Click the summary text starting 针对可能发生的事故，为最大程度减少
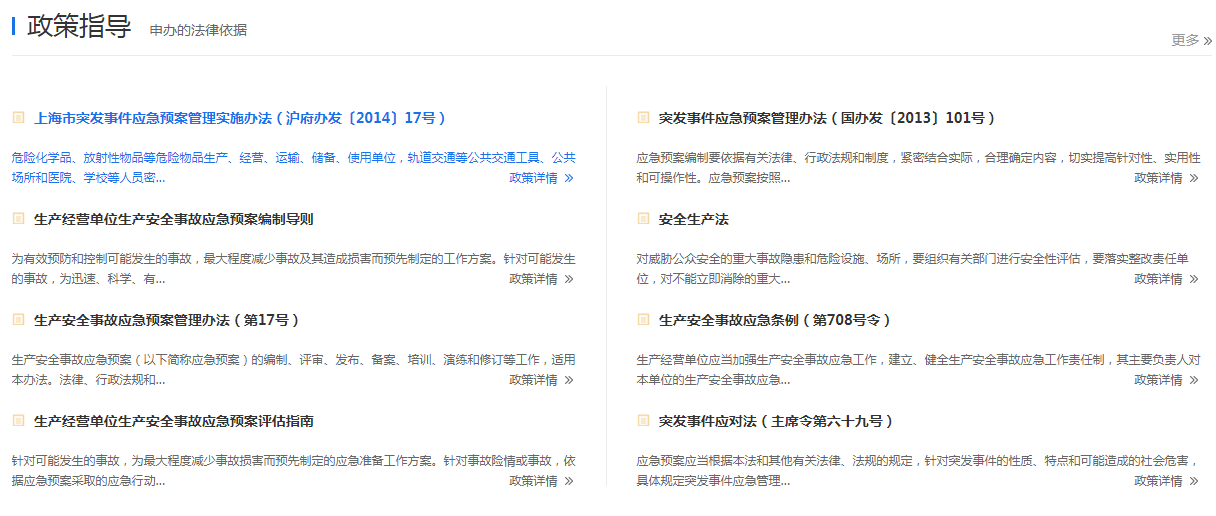 pos(294,471)
